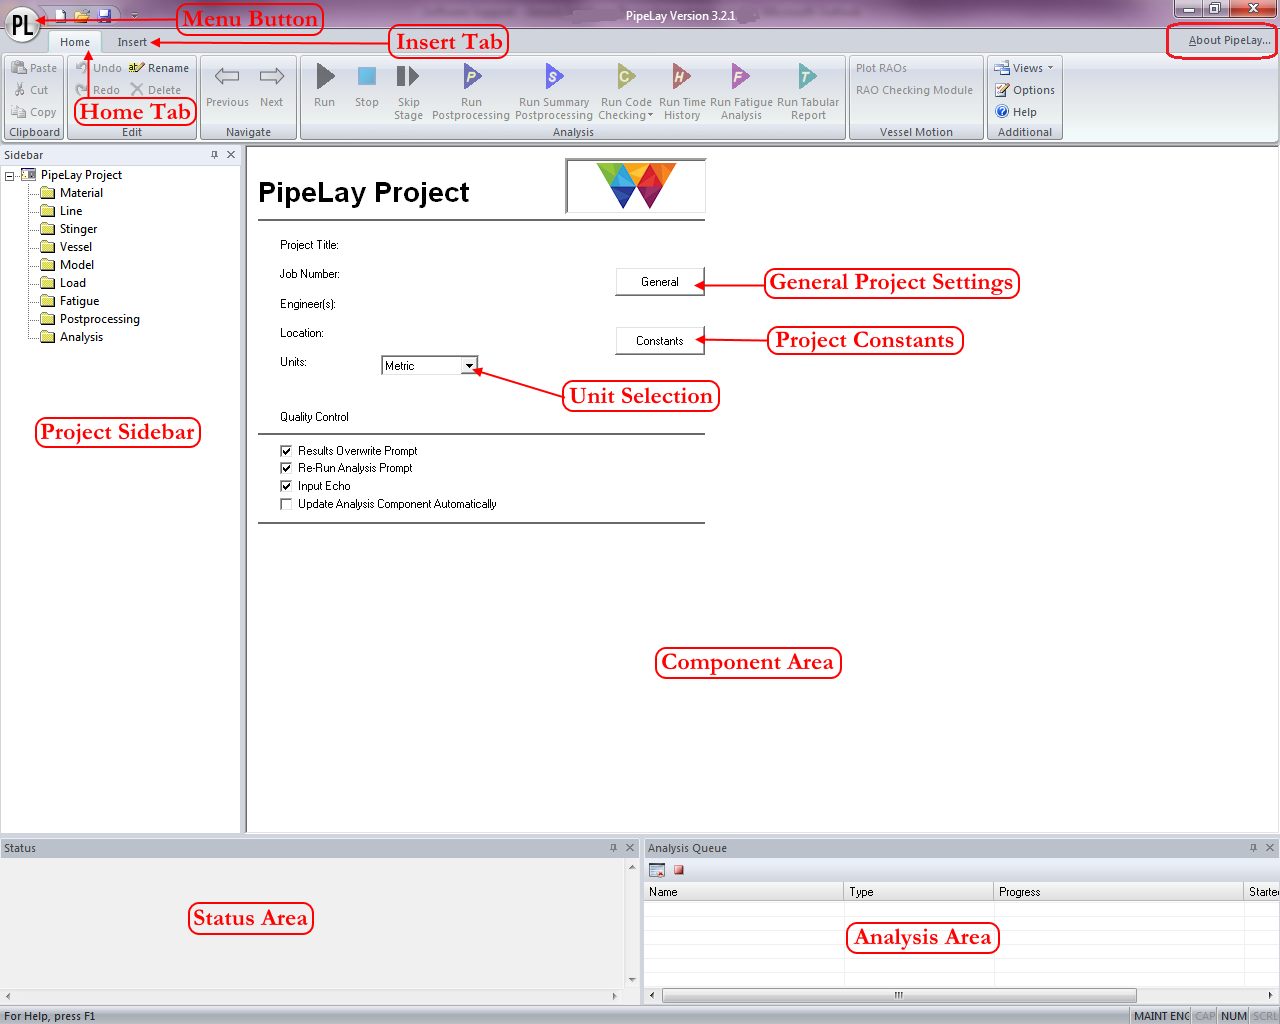Click the Skip Stage icon

pos(408,78)
